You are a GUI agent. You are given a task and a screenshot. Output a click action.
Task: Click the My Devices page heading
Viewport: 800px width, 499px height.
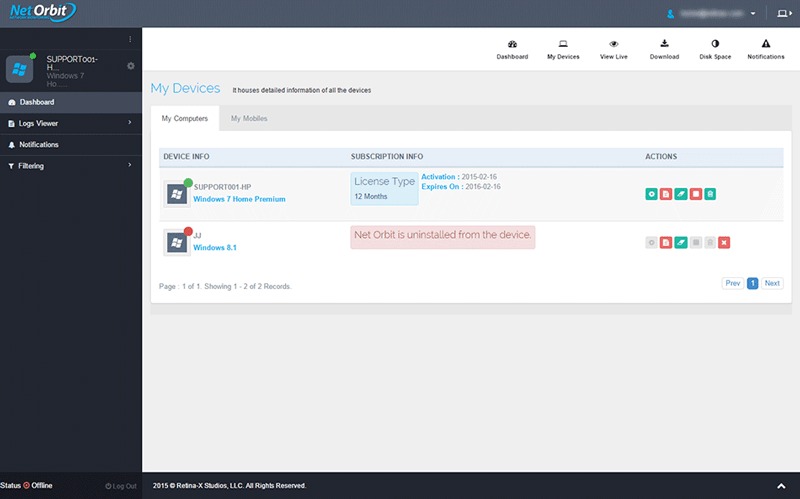tap(185, 88)
